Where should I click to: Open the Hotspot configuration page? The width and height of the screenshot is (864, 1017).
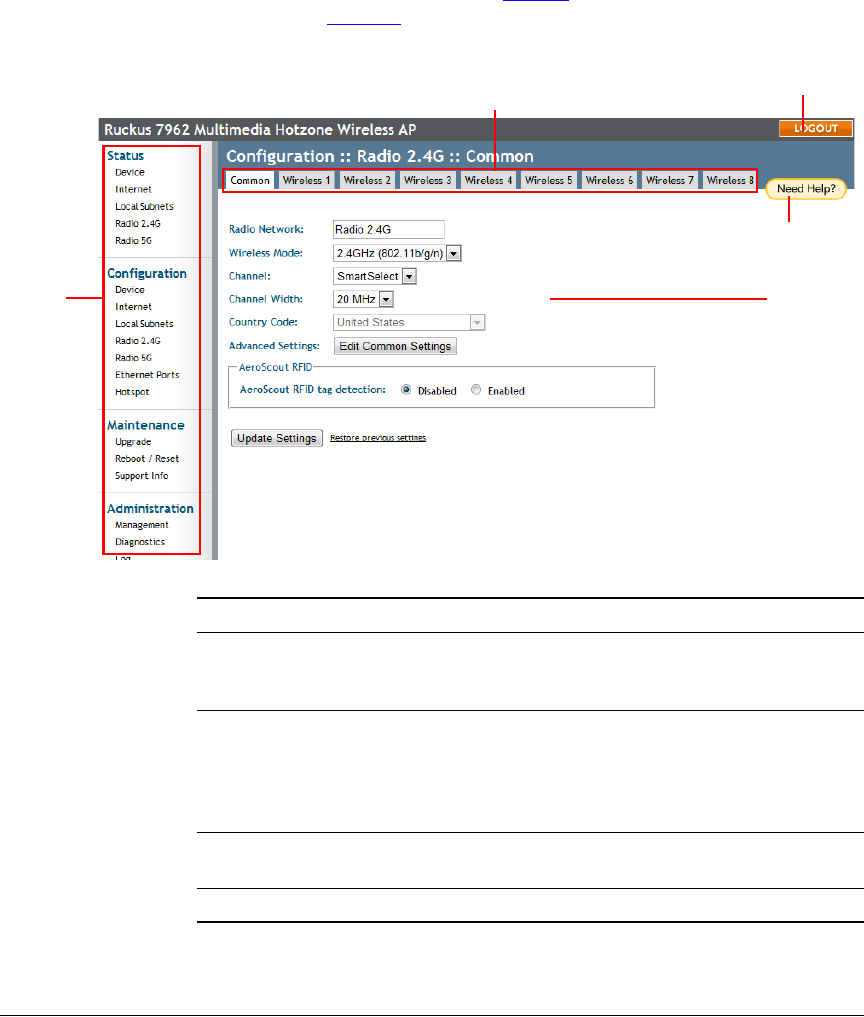click(x=132, y=392)
